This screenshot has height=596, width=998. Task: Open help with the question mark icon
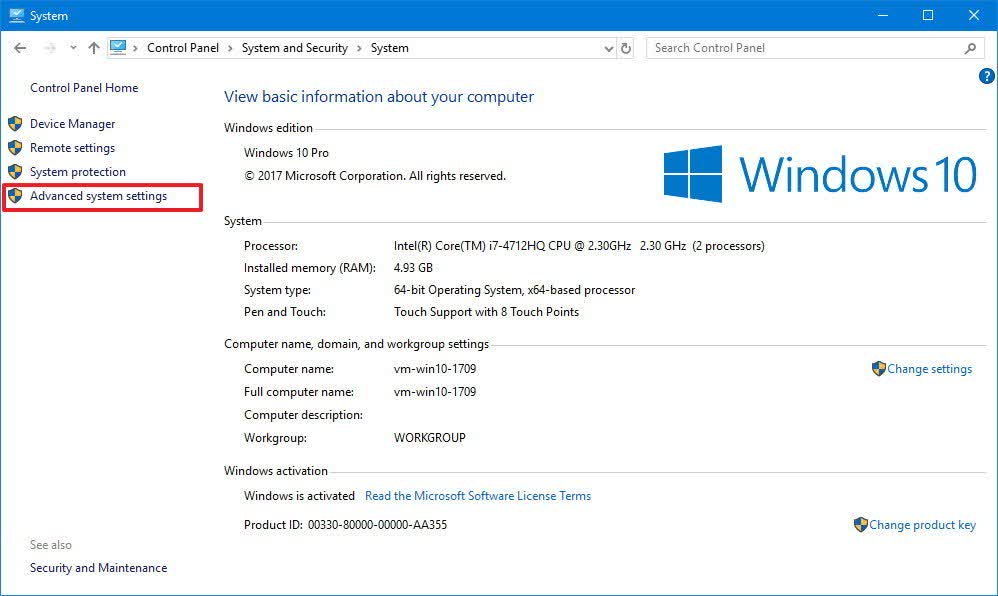point(986,76)
